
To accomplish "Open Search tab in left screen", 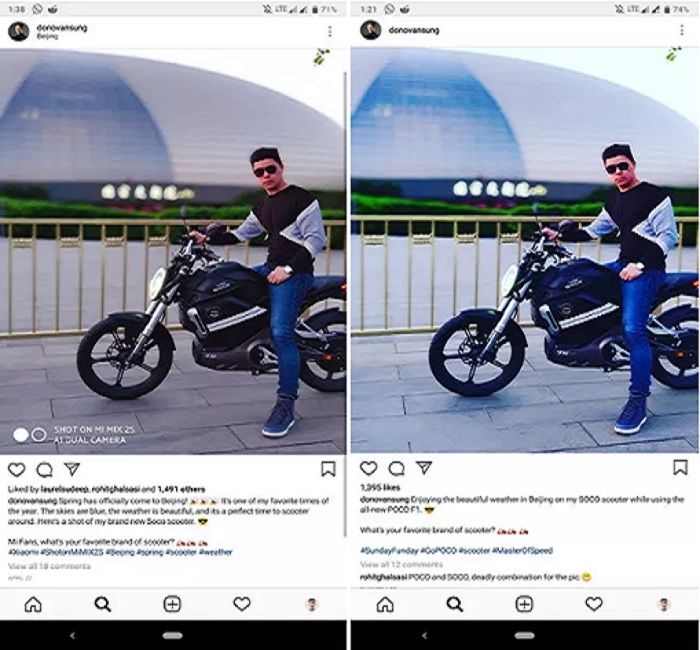I will pos(103,604).
